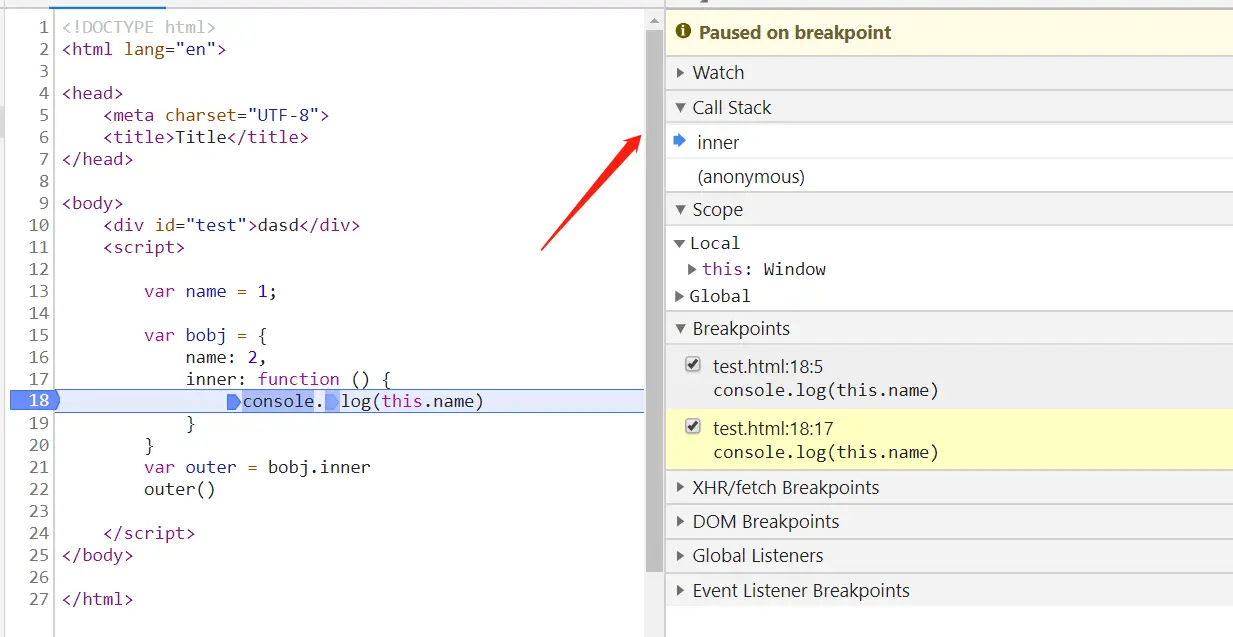Click the var outer = bobj.inner line
1233x637 pixels.
click(x=257, y=467)
